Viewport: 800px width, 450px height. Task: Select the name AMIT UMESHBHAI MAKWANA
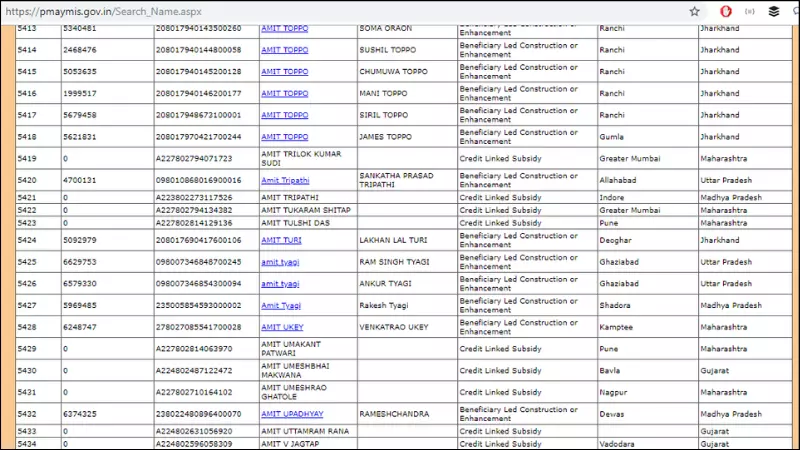pos(295,370)
